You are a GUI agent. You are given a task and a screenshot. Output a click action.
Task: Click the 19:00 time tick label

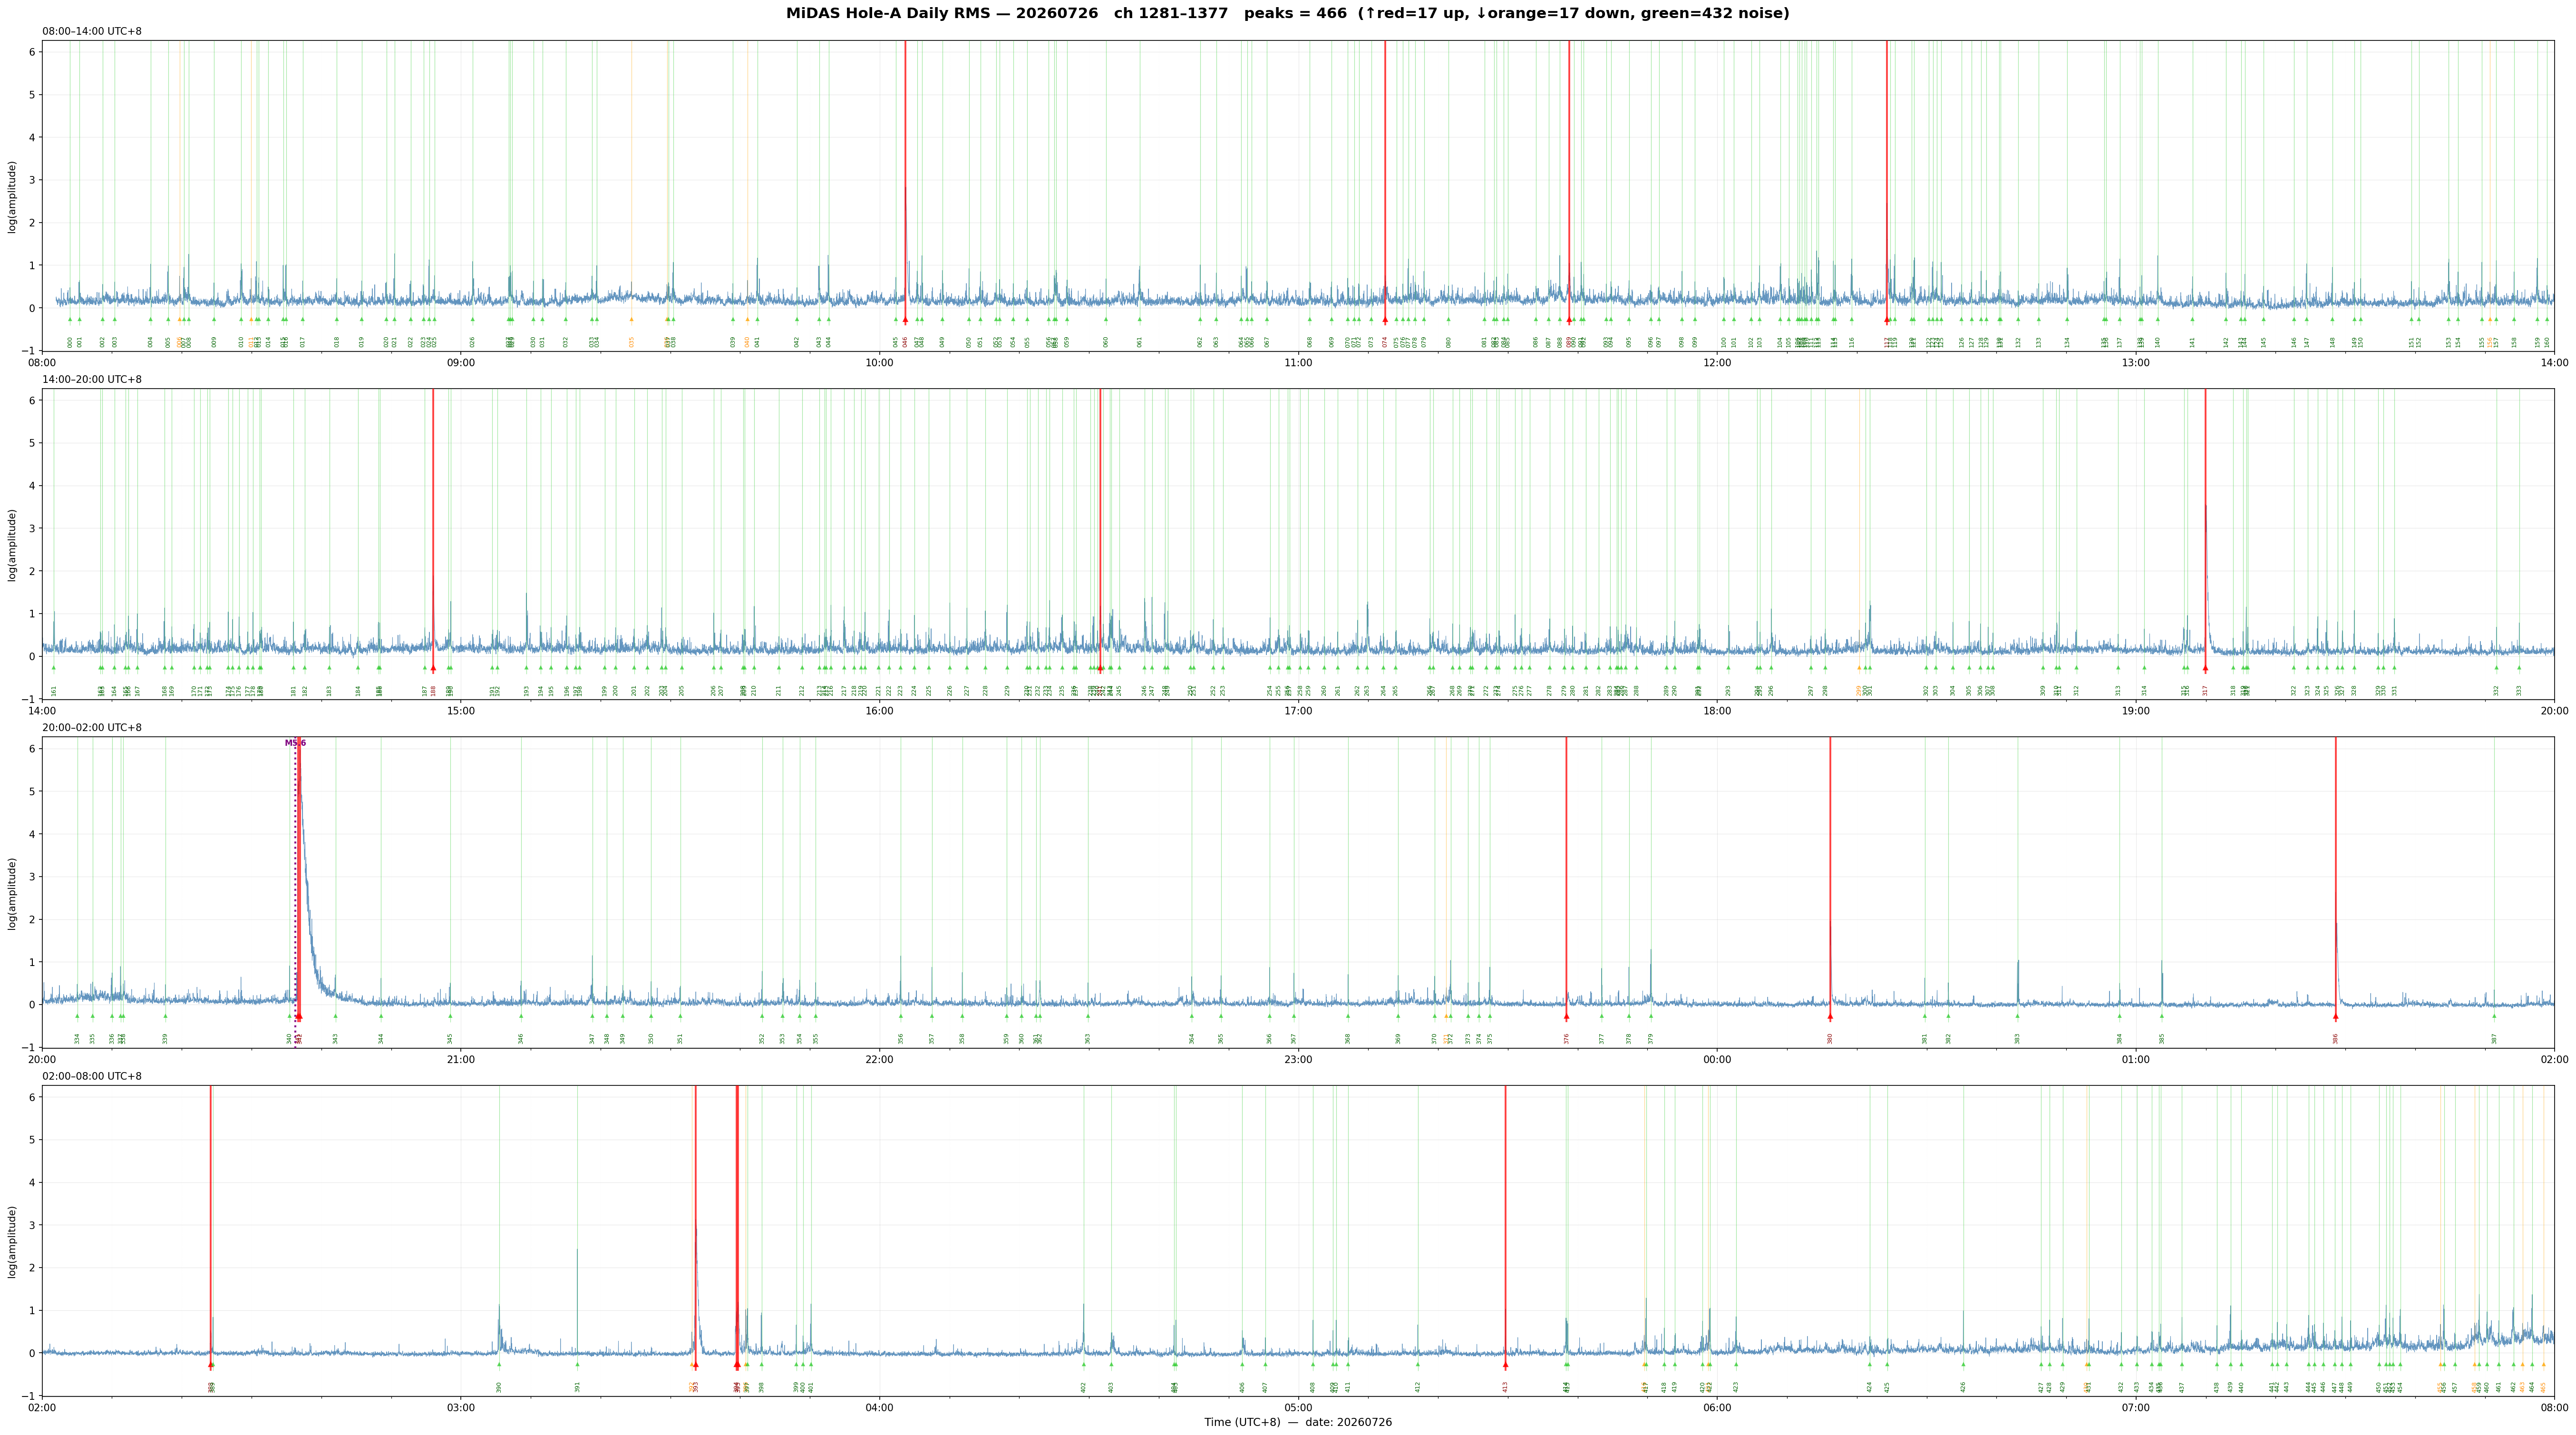point(2136,710)
